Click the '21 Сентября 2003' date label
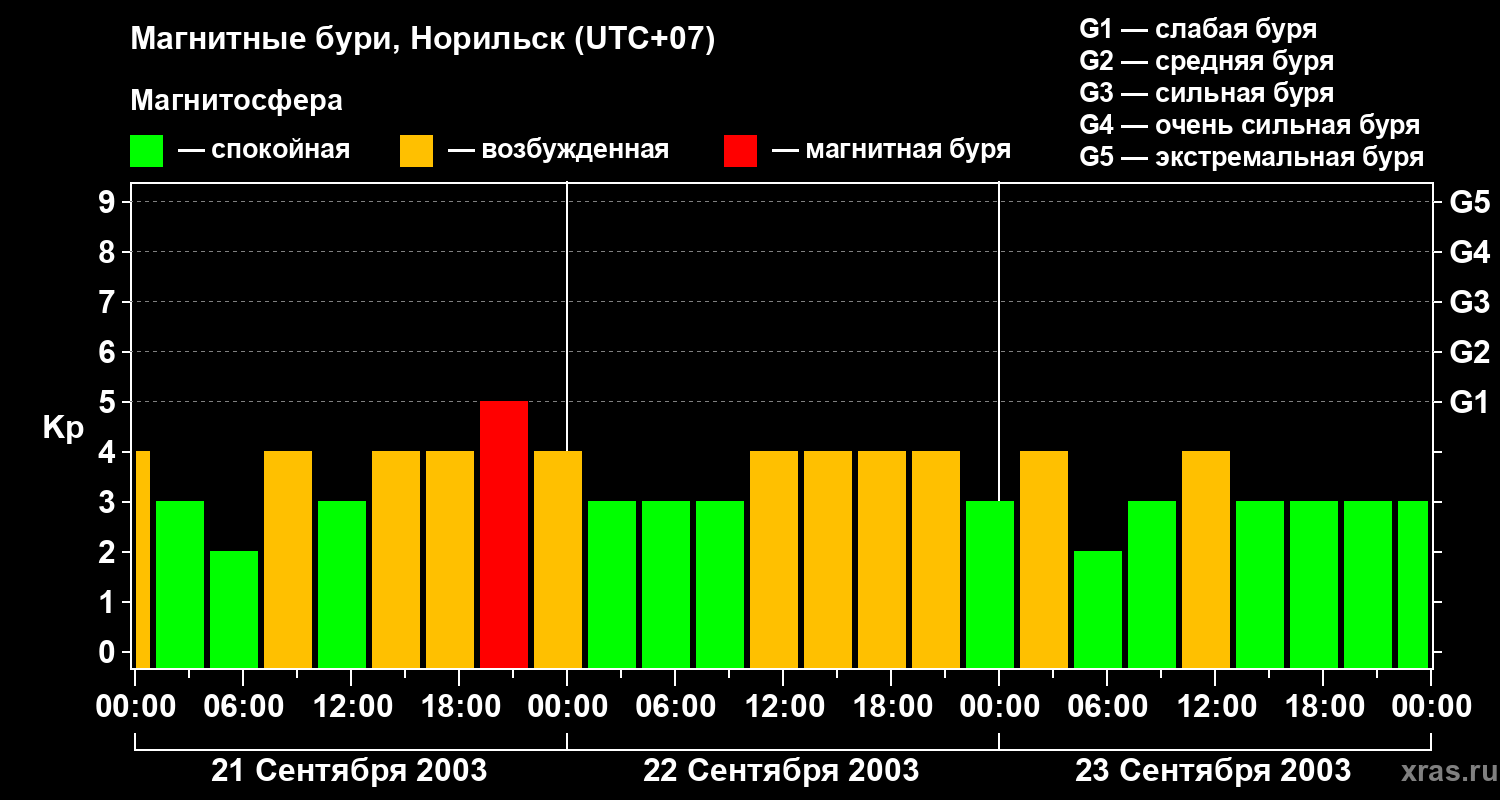This screenshot has height=800, width=1500. tap(349, 771)
